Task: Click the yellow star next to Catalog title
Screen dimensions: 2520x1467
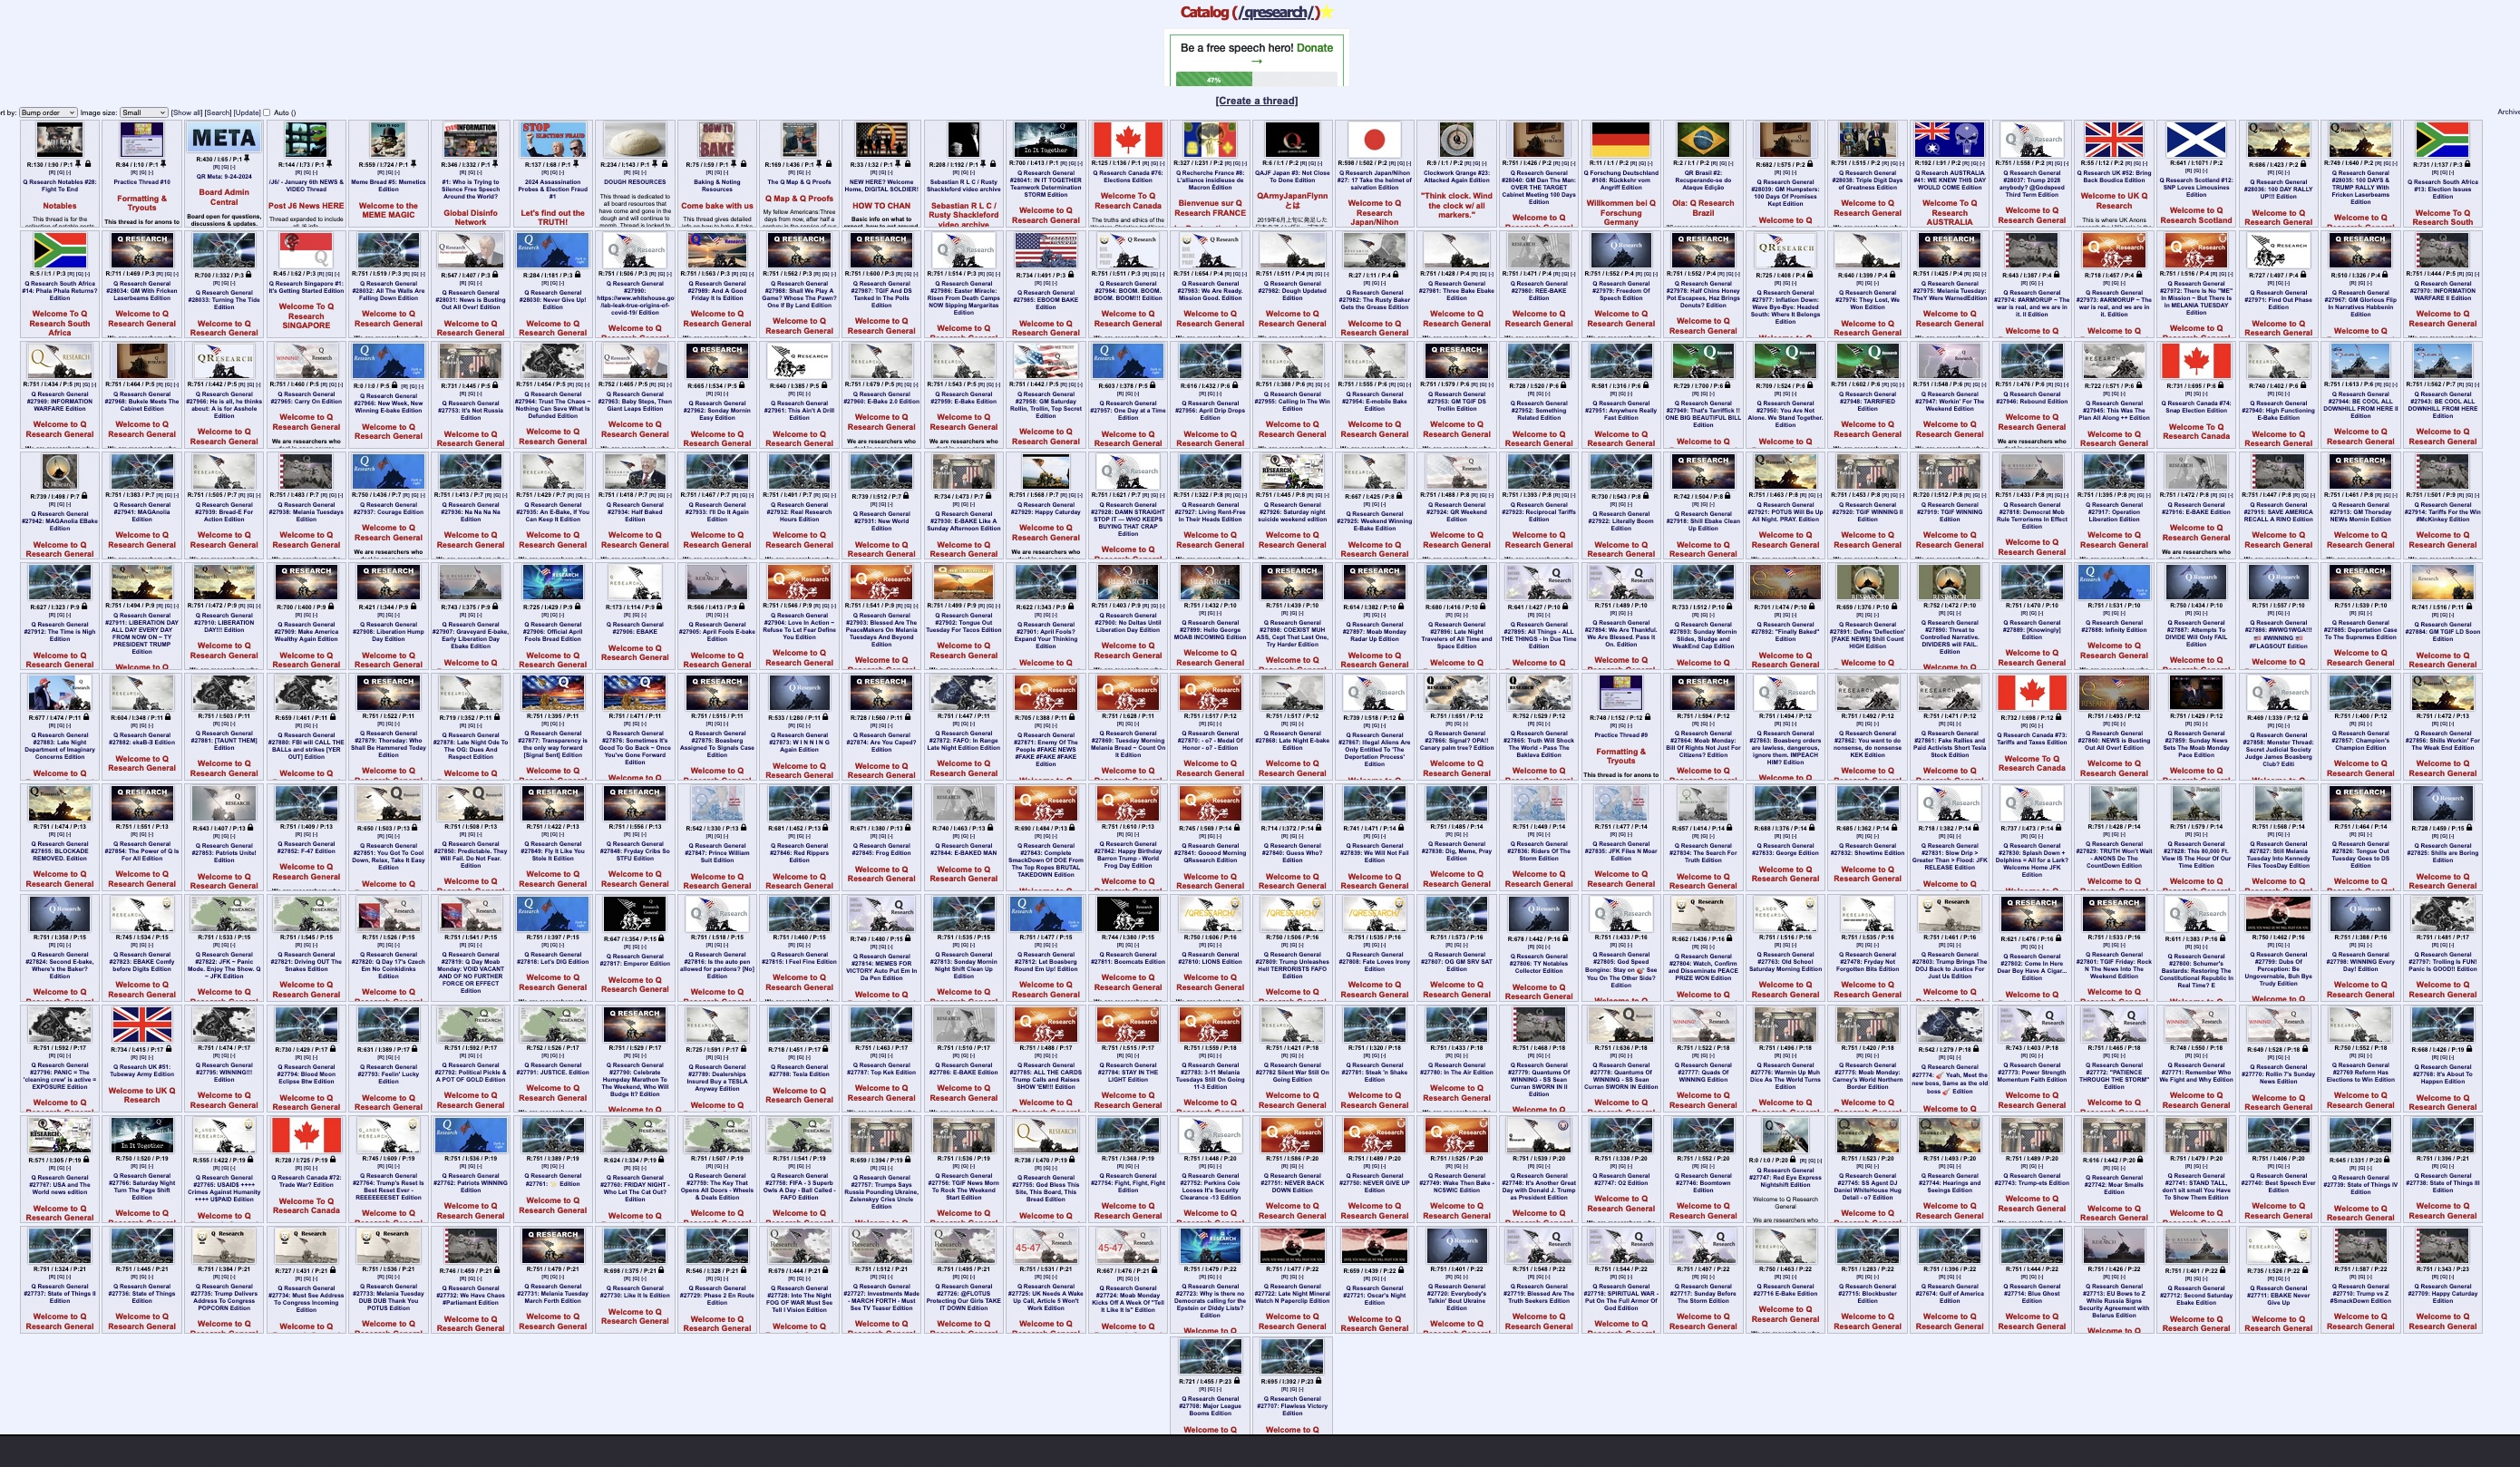Action: coord(1326,12)
